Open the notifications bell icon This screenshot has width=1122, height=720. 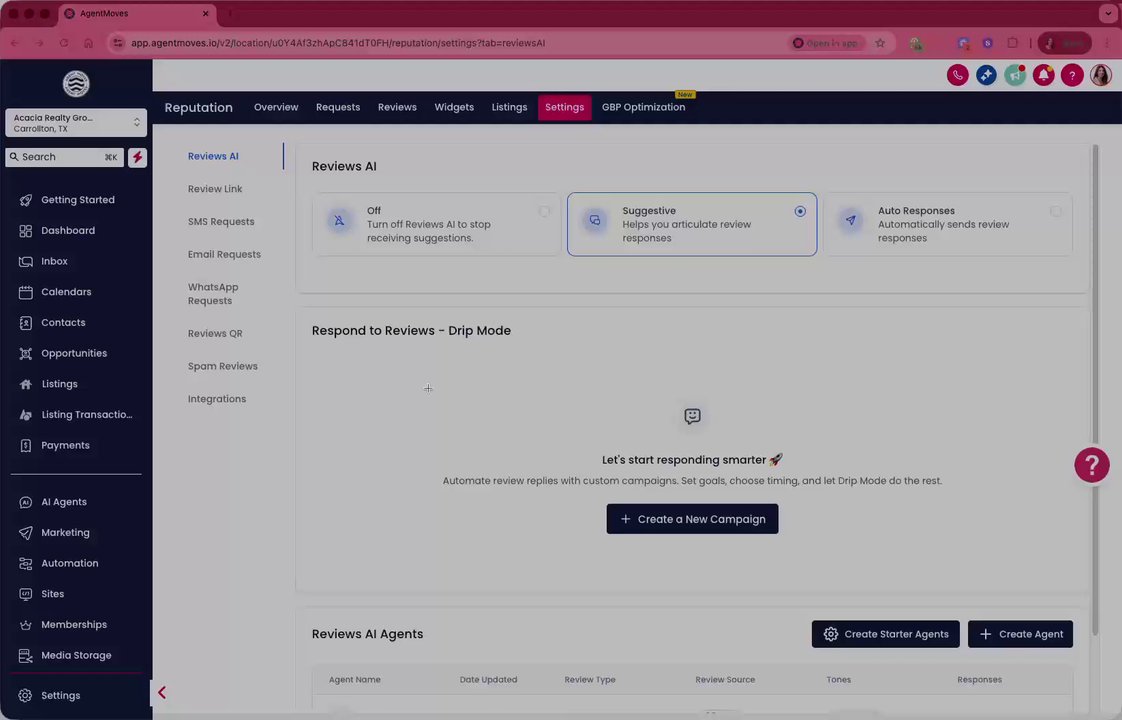coord(1043,75)
